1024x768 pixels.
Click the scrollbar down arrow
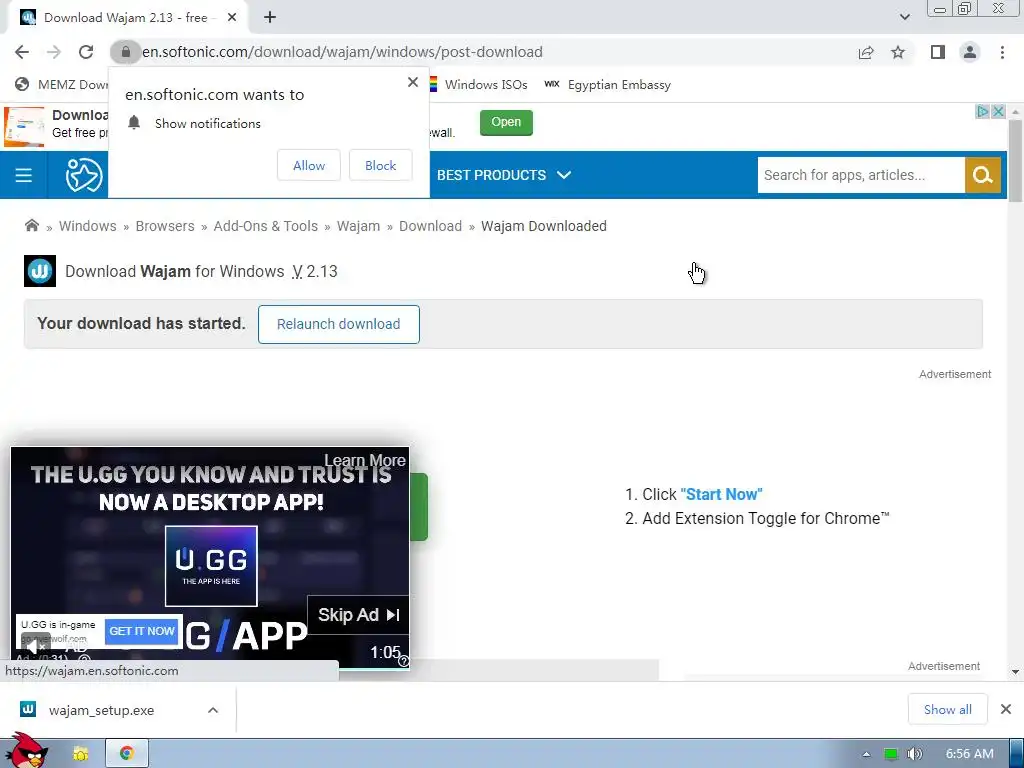pos(1015,671)
